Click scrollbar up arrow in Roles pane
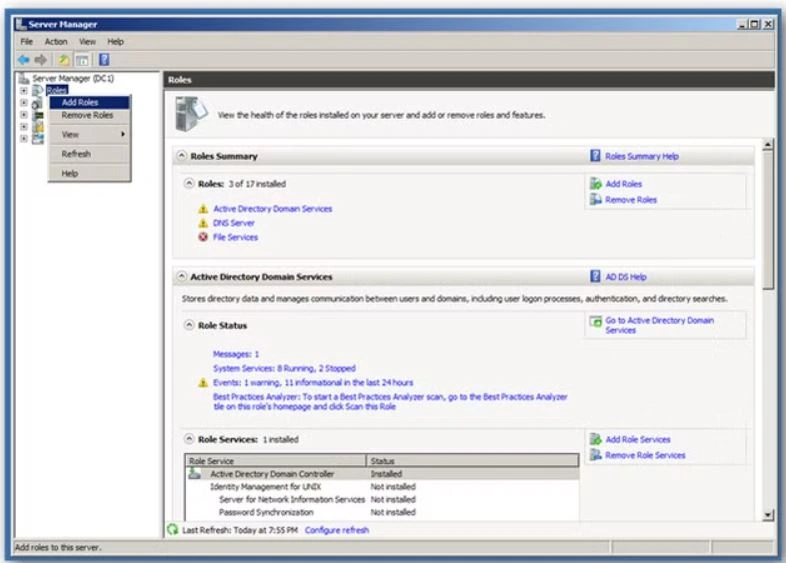The image size is (786, 563). point(768,145)
